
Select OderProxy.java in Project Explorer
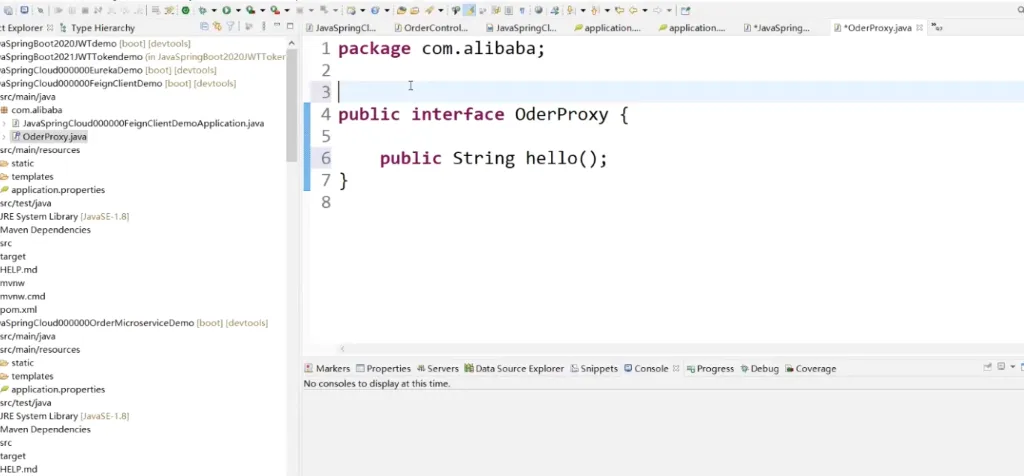click(x=49, y=136)
